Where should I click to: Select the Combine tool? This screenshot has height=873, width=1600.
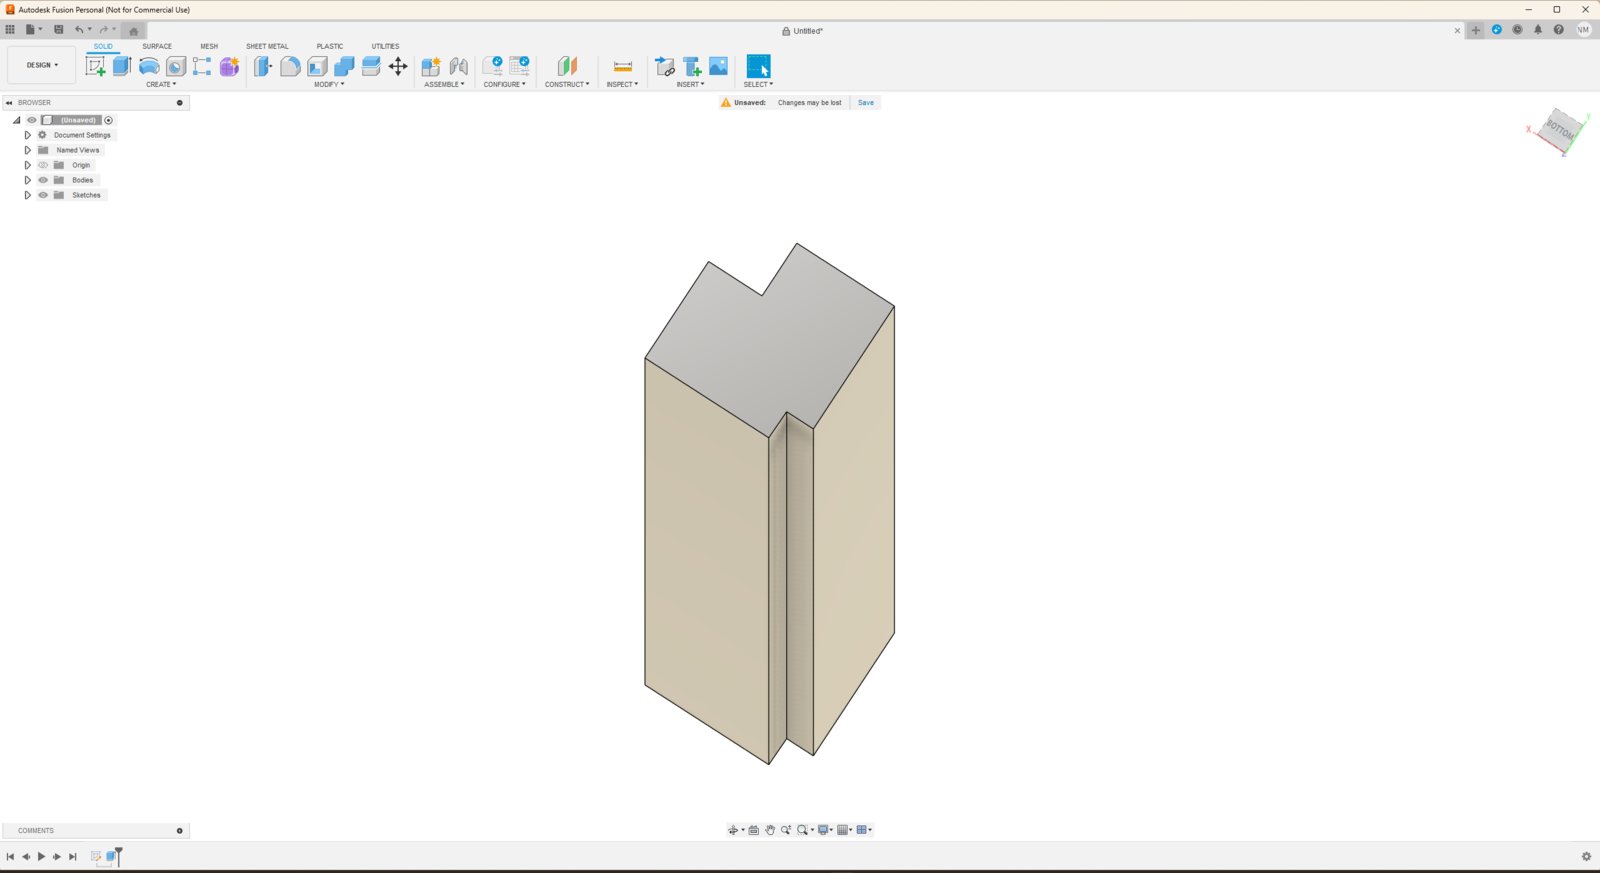pyautogui.click(x=344, y=66)
